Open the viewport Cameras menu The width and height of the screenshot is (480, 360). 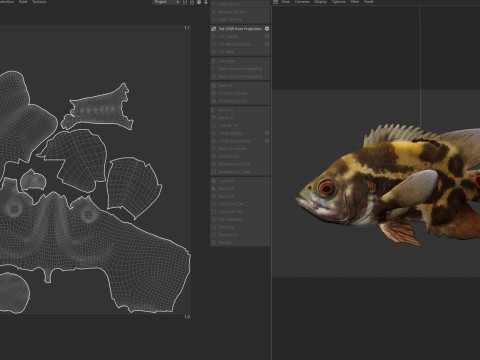click(x=302, y=2)
